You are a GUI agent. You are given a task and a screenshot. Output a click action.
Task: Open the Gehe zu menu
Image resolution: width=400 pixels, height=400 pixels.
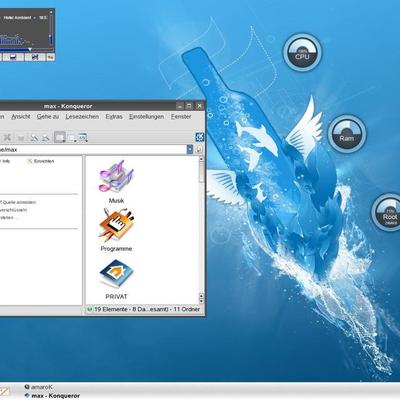click(48, 117)
